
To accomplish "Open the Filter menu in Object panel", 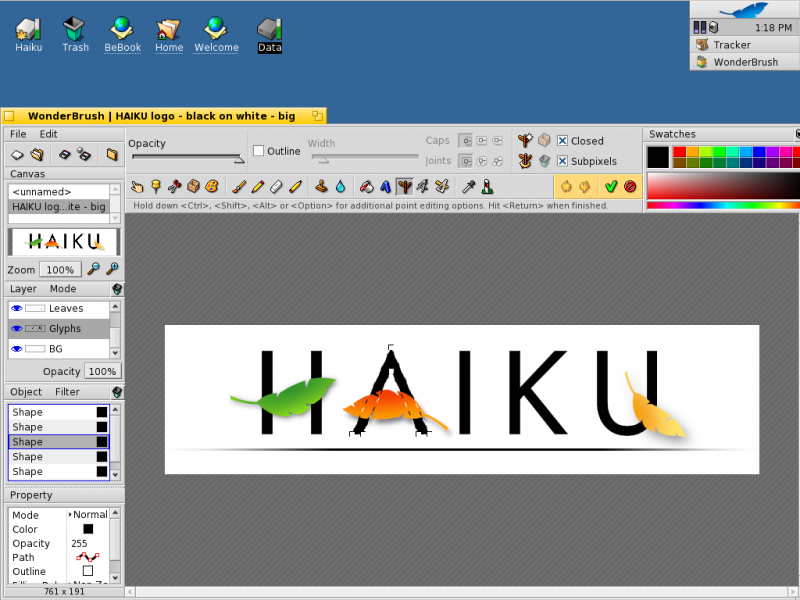I will (x=67, y=392).
